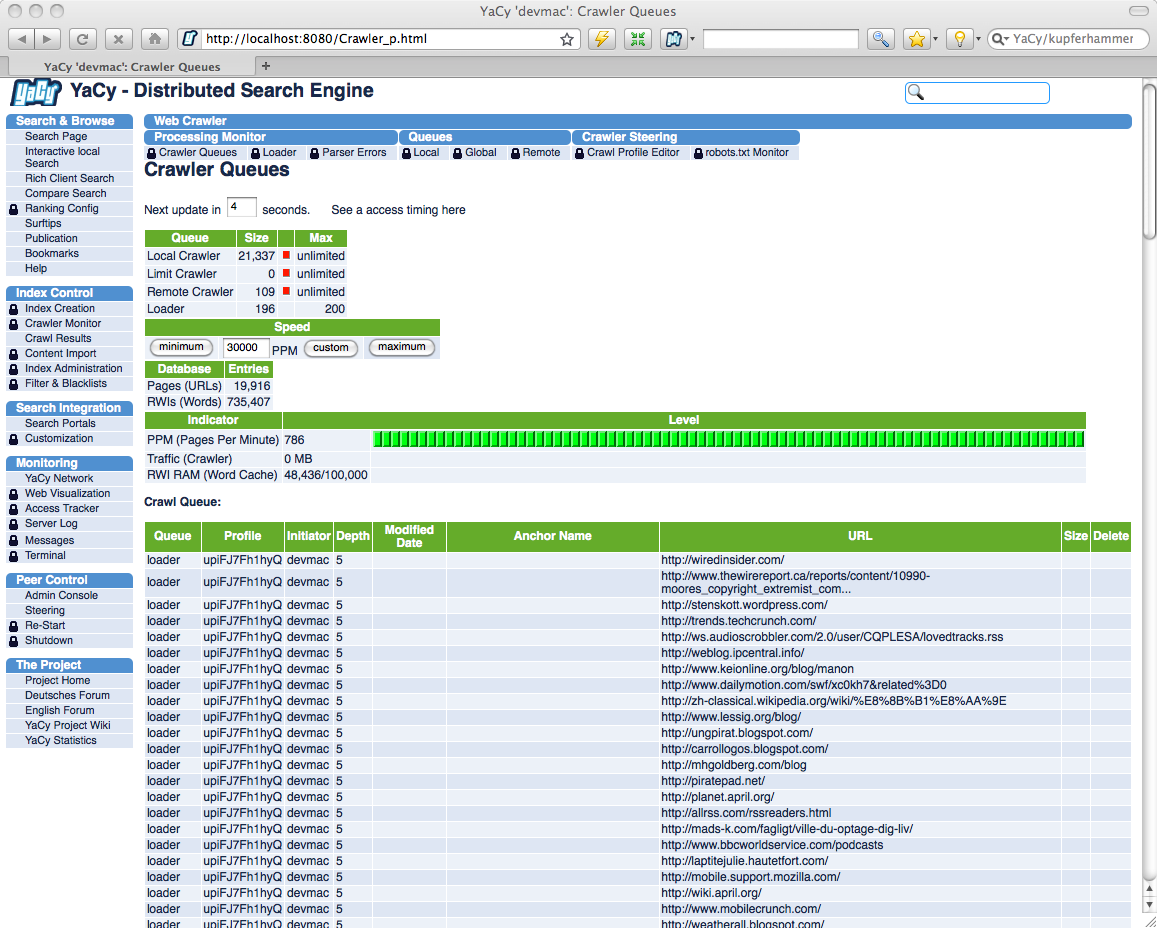
Task: Open the Crawl Profile Editor tab
Action: [x=632, y=153]
